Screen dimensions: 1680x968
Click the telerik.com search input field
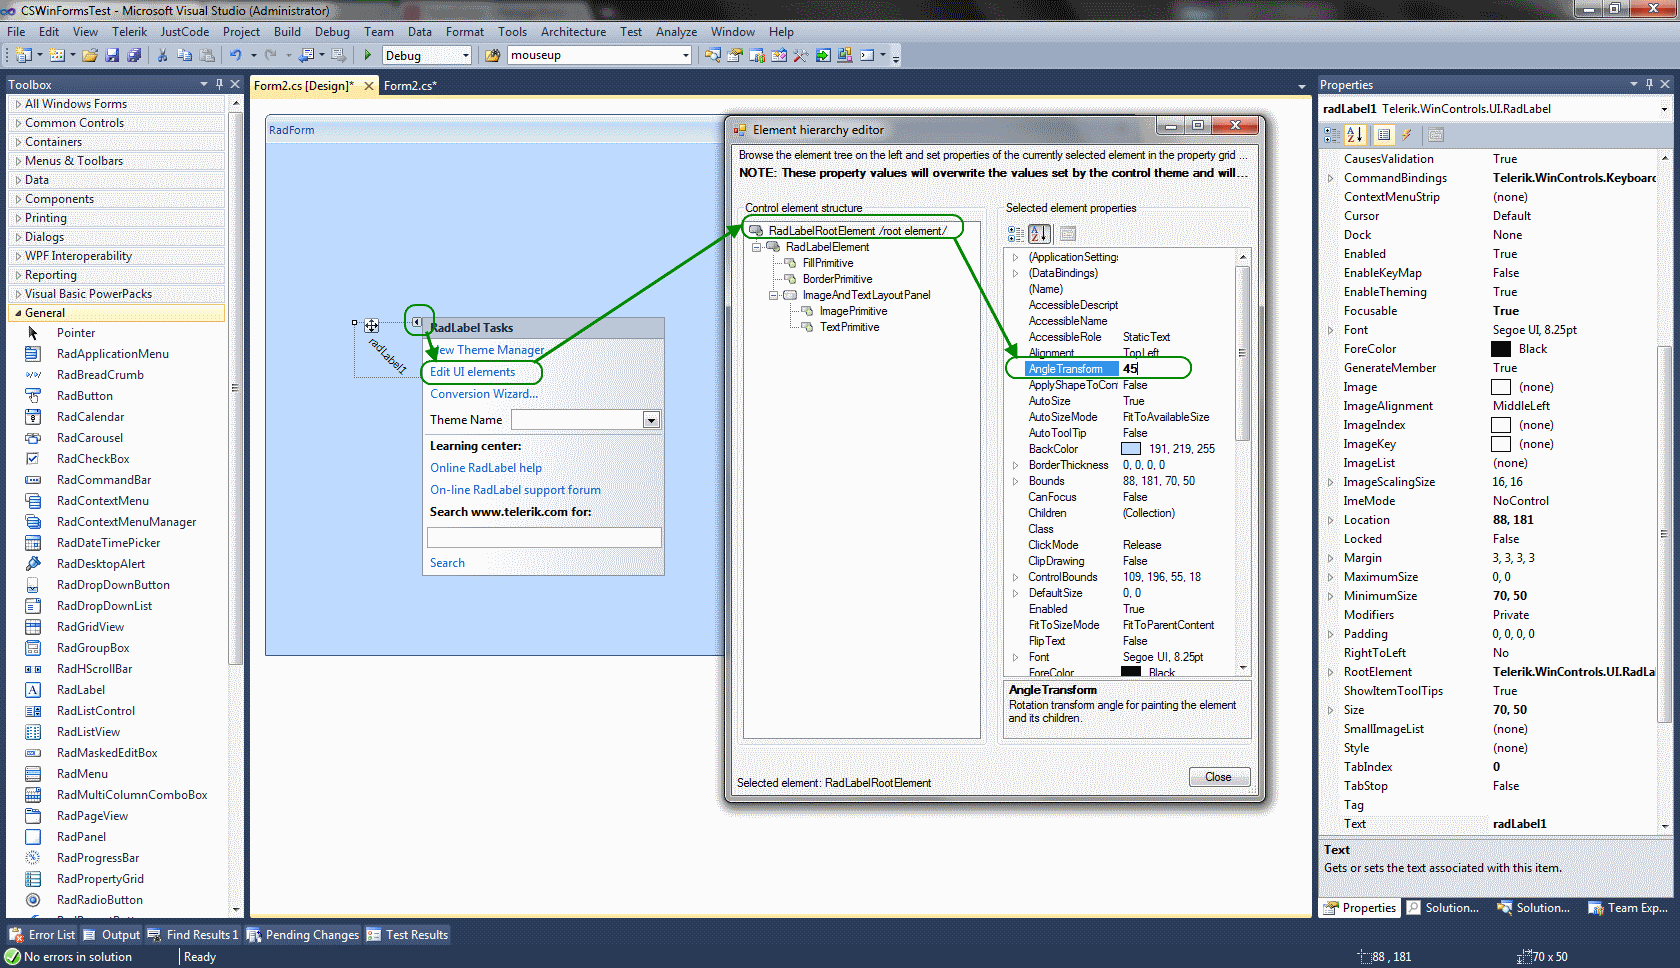coord(545,537)
